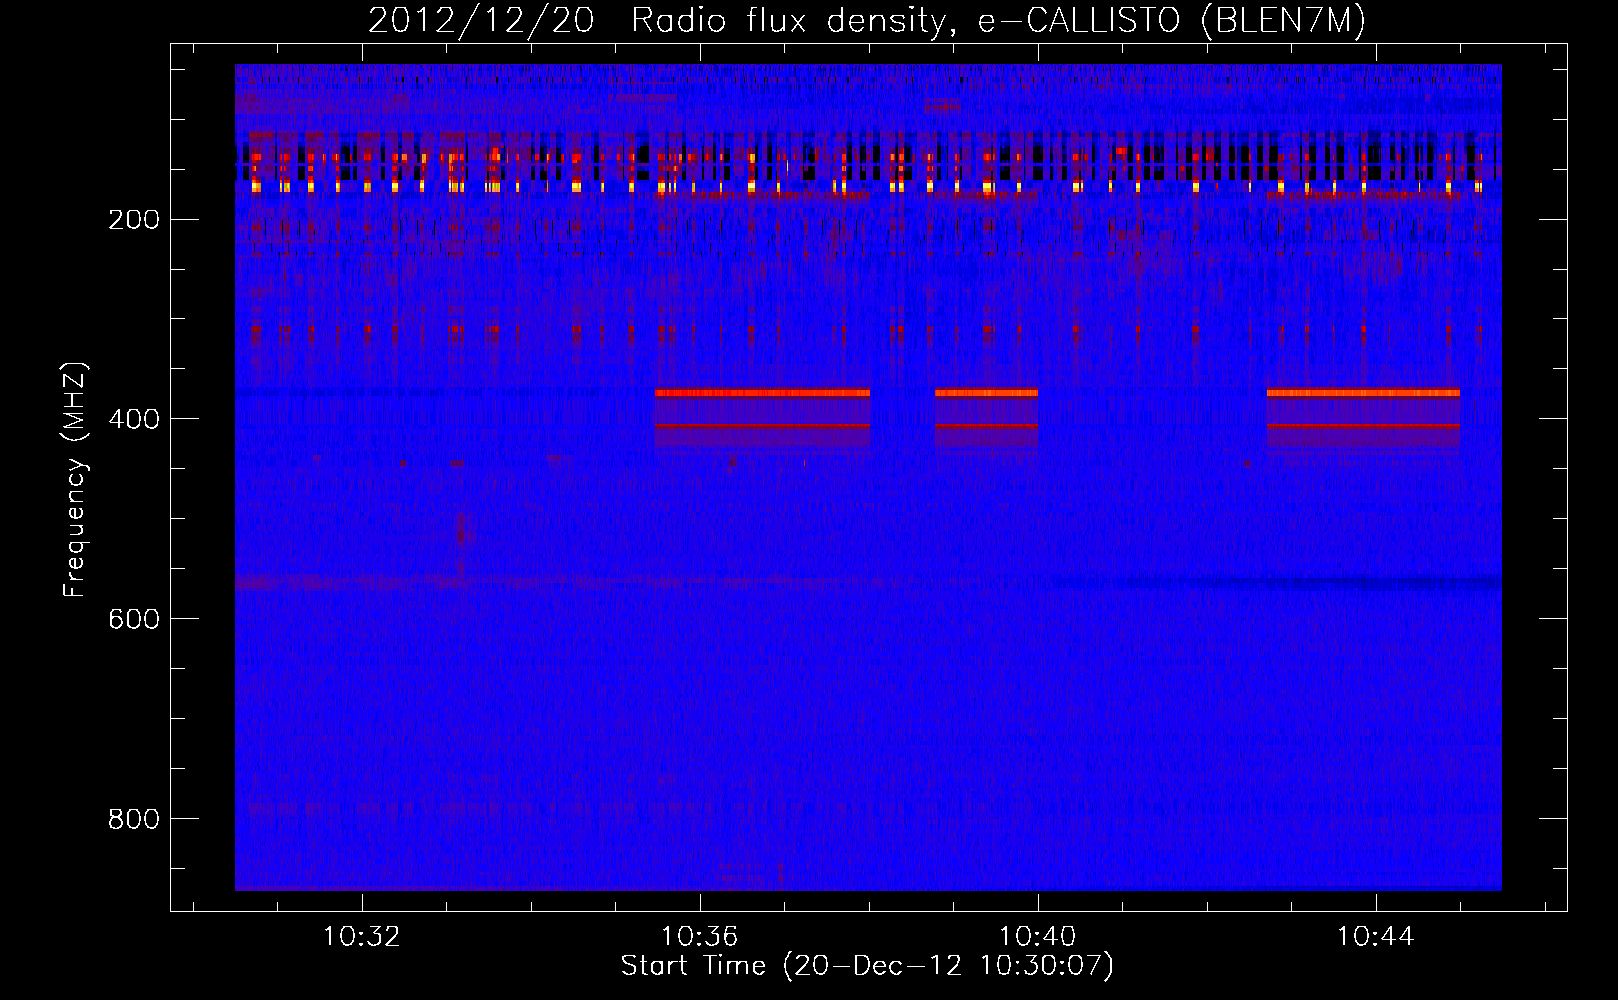This screenshot has width=1618, height=1000.
Task: Click the 10:40 time tick label
Action: pos(1038,936)
